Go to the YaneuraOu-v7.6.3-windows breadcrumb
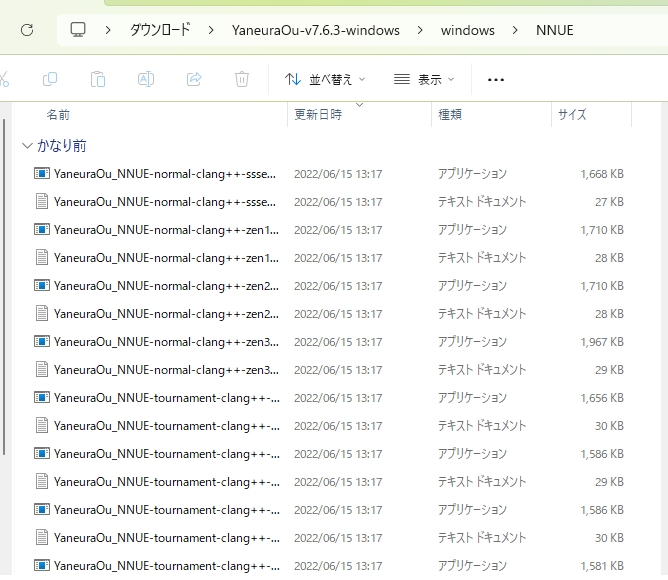668x580 pixels. (316, 30)
